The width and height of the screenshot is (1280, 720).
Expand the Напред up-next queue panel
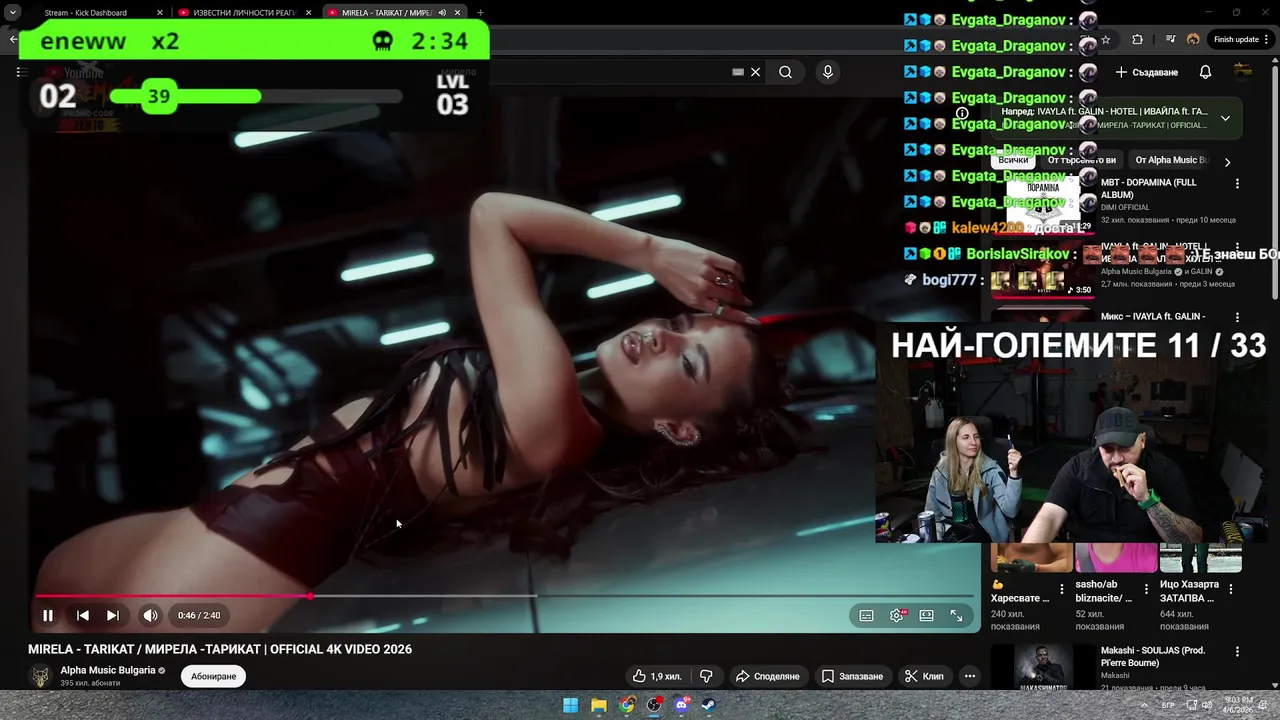(x=1225, y=118)
